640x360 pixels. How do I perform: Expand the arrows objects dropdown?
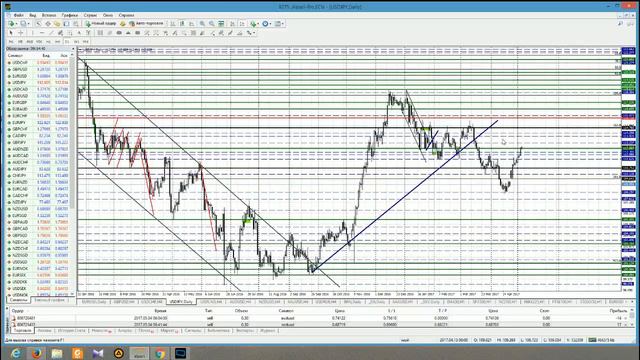tap(254, 33)
